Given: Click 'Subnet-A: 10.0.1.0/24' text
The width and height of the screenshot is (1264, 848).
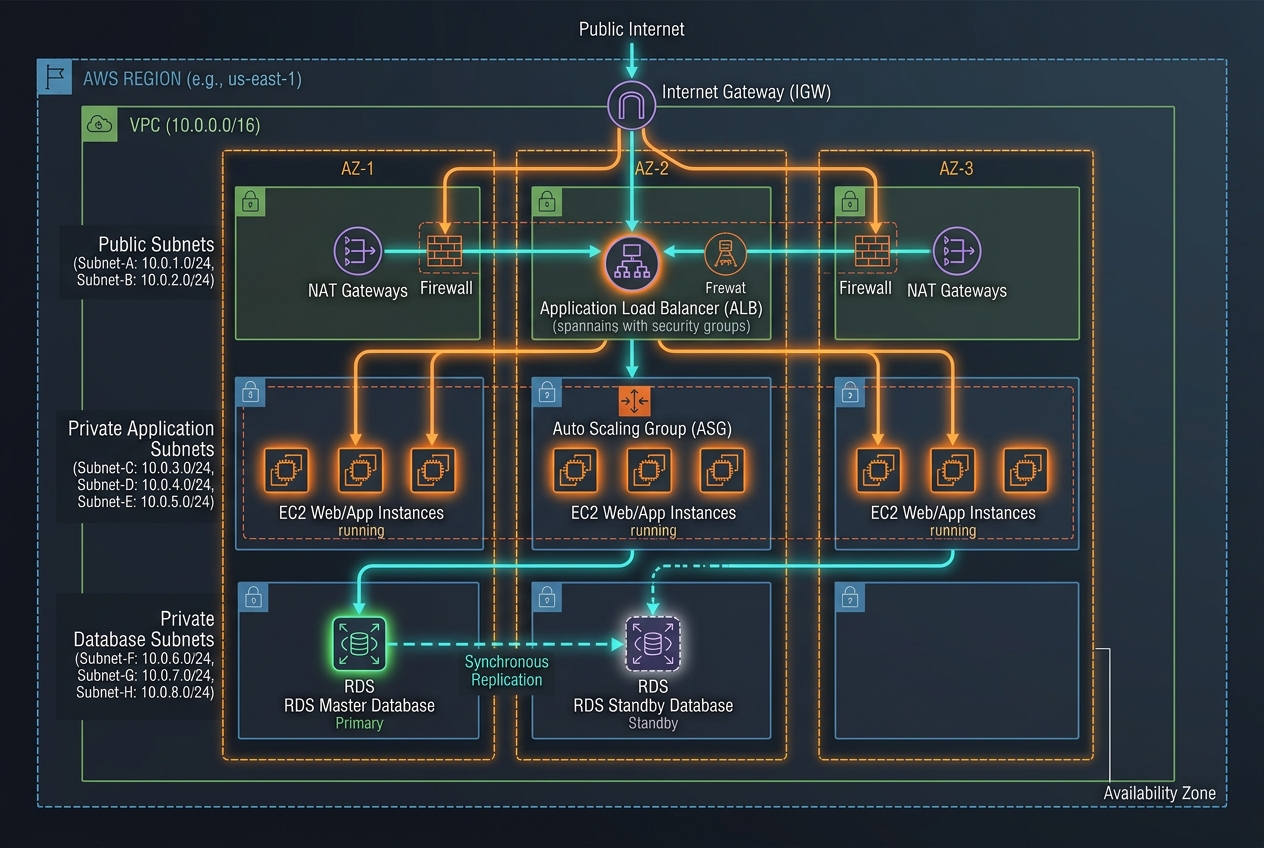Looking at the screenshot, I should click(144, 263).
